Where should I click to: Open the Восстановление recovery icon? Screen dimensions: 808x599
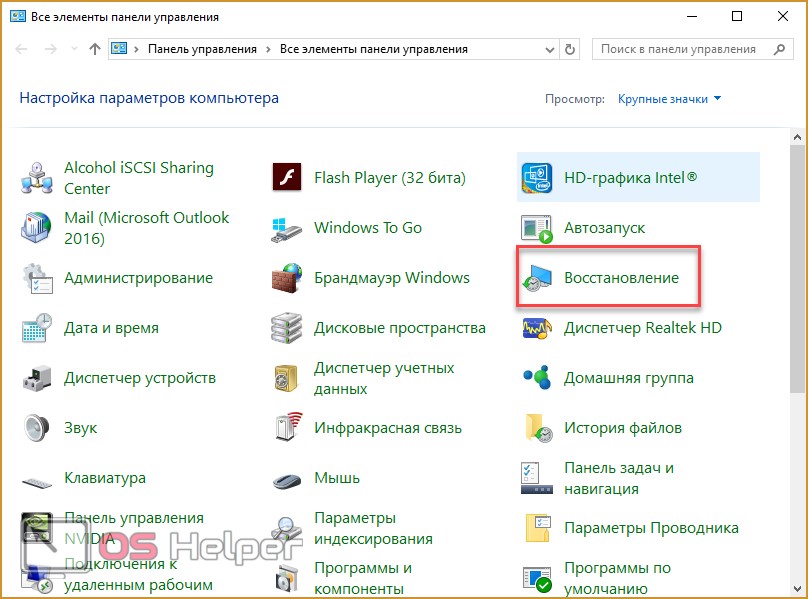click(x=537, y=278)
